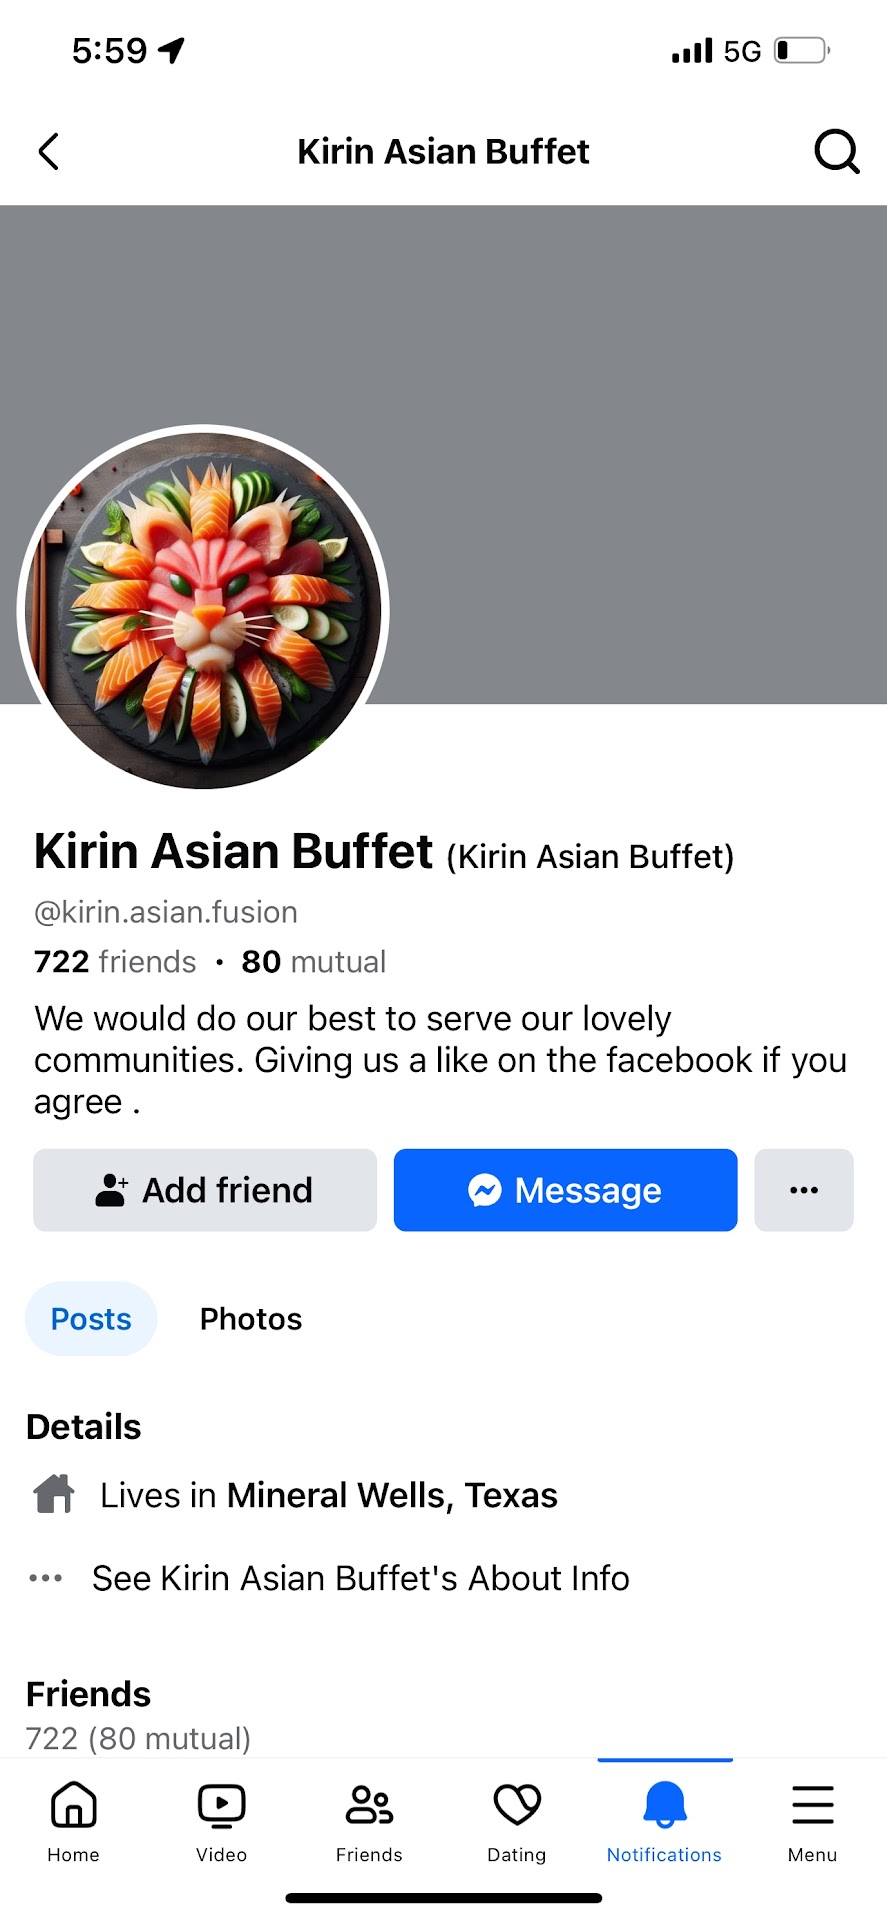The height and width of the screenshot is (1920, 887).
Task: Open the Friends tab in bottom bar
Action: pyautogui.click(x=369, y=1822)
